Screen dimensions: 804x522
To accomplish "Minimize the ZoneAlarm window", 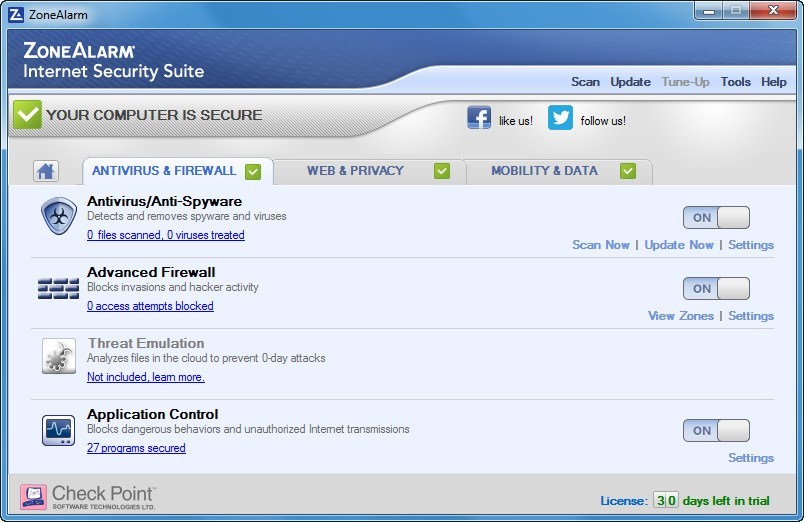I will (709, 11).
